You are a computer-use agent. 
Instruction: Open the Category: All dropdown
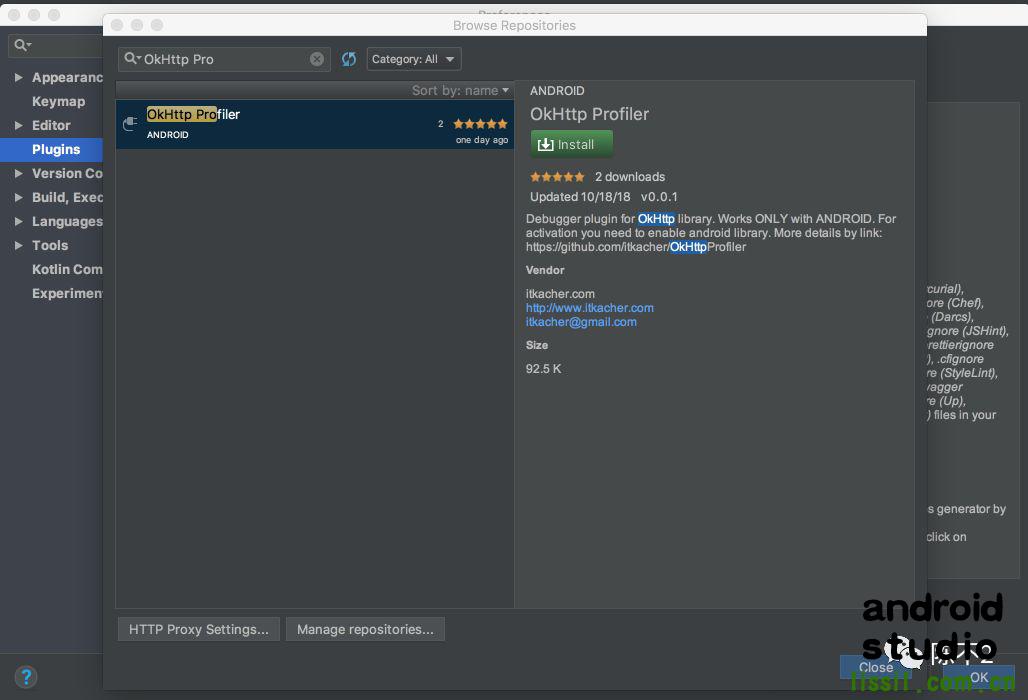pyautogui.click(x=414, y=59)
